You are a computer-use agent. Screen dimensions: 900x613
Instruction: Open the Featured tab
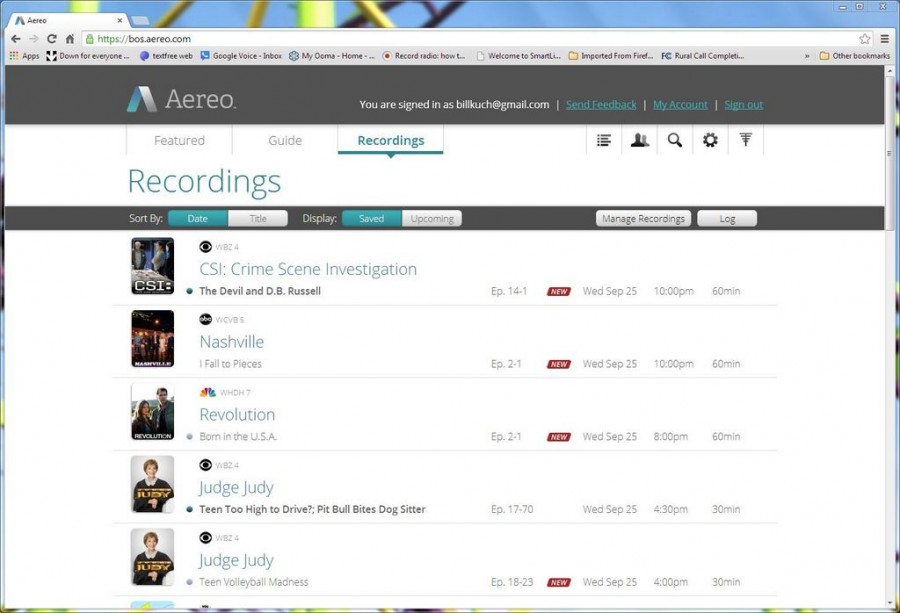178,140
